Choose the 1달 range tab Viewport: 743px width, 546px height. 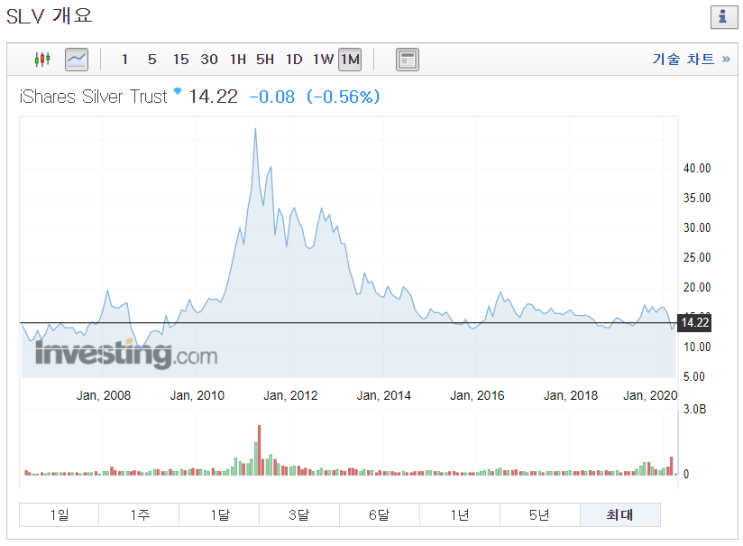click(x=219, y=515)
